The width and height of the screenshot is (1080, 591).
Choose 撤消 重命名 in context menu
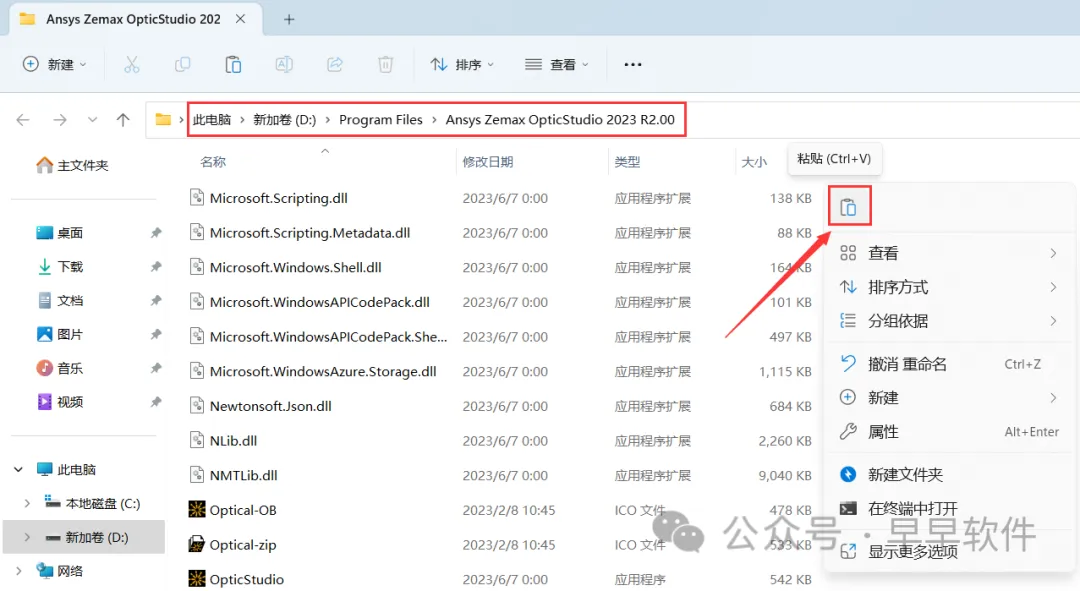948,364
